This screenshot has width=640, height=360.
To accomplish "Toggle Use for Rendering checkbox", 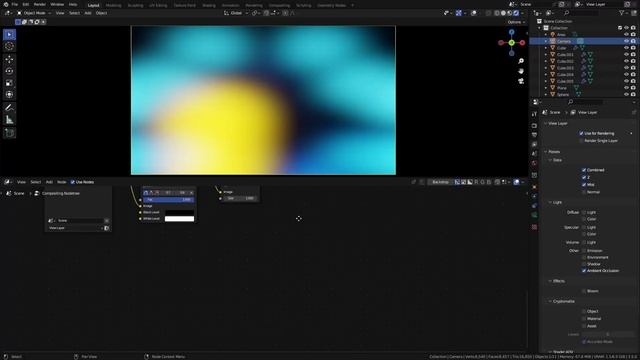I will pyautogui.click(x=581, y=133).
